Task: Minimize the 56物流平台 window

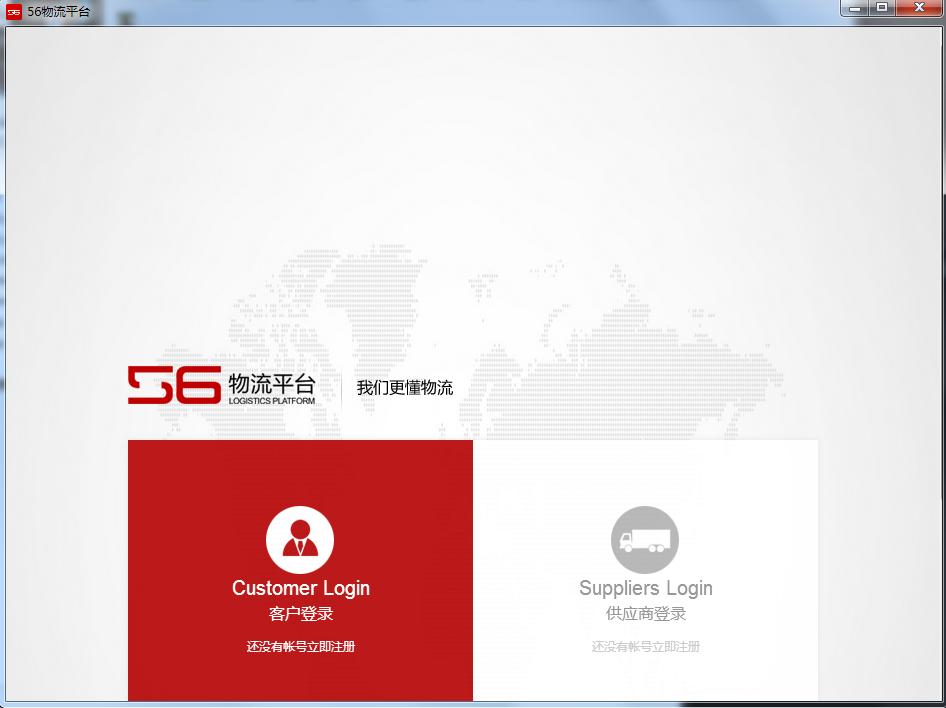Action: point(855,8)
